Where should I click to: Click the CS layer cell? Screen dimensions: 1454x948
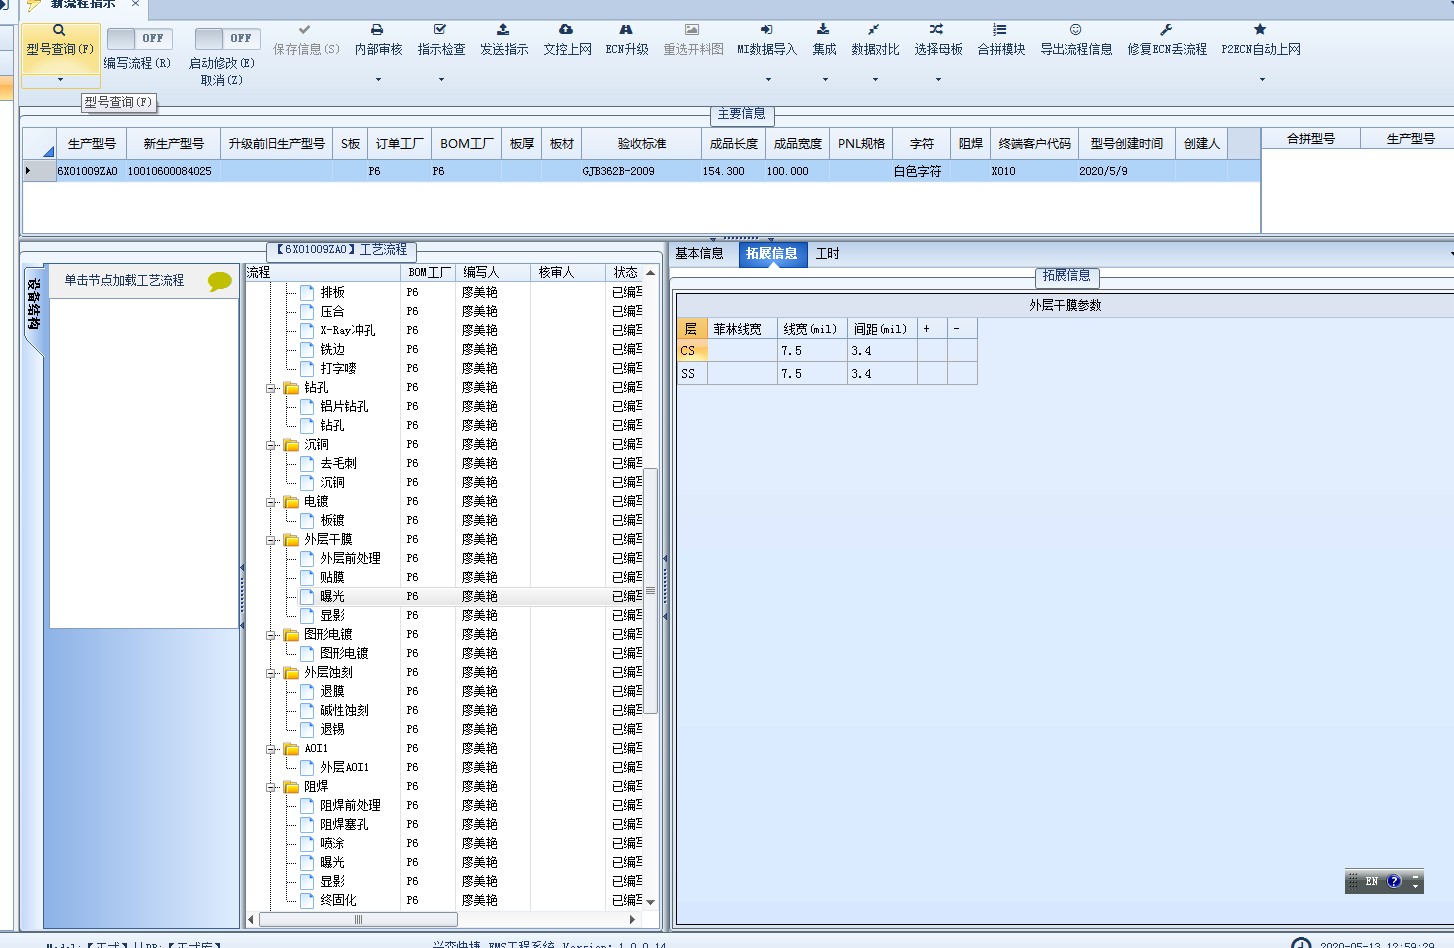click(692, 351)
